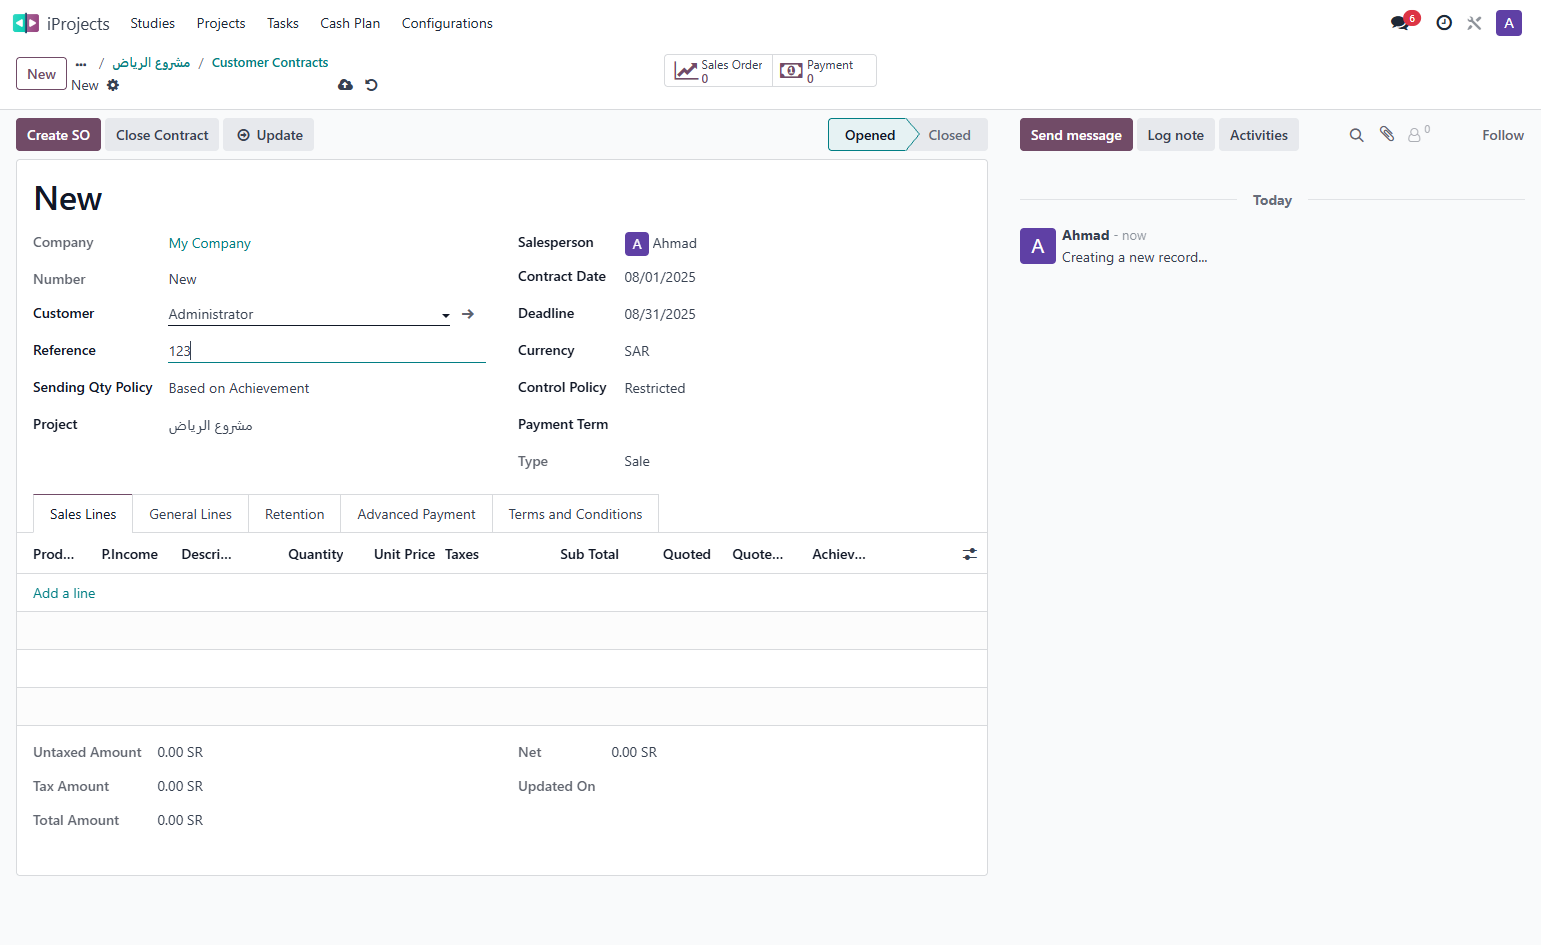Expand the breadcrumb ellipsis menu
This screenshot has width=1541, height=945.
pos(81,63)
